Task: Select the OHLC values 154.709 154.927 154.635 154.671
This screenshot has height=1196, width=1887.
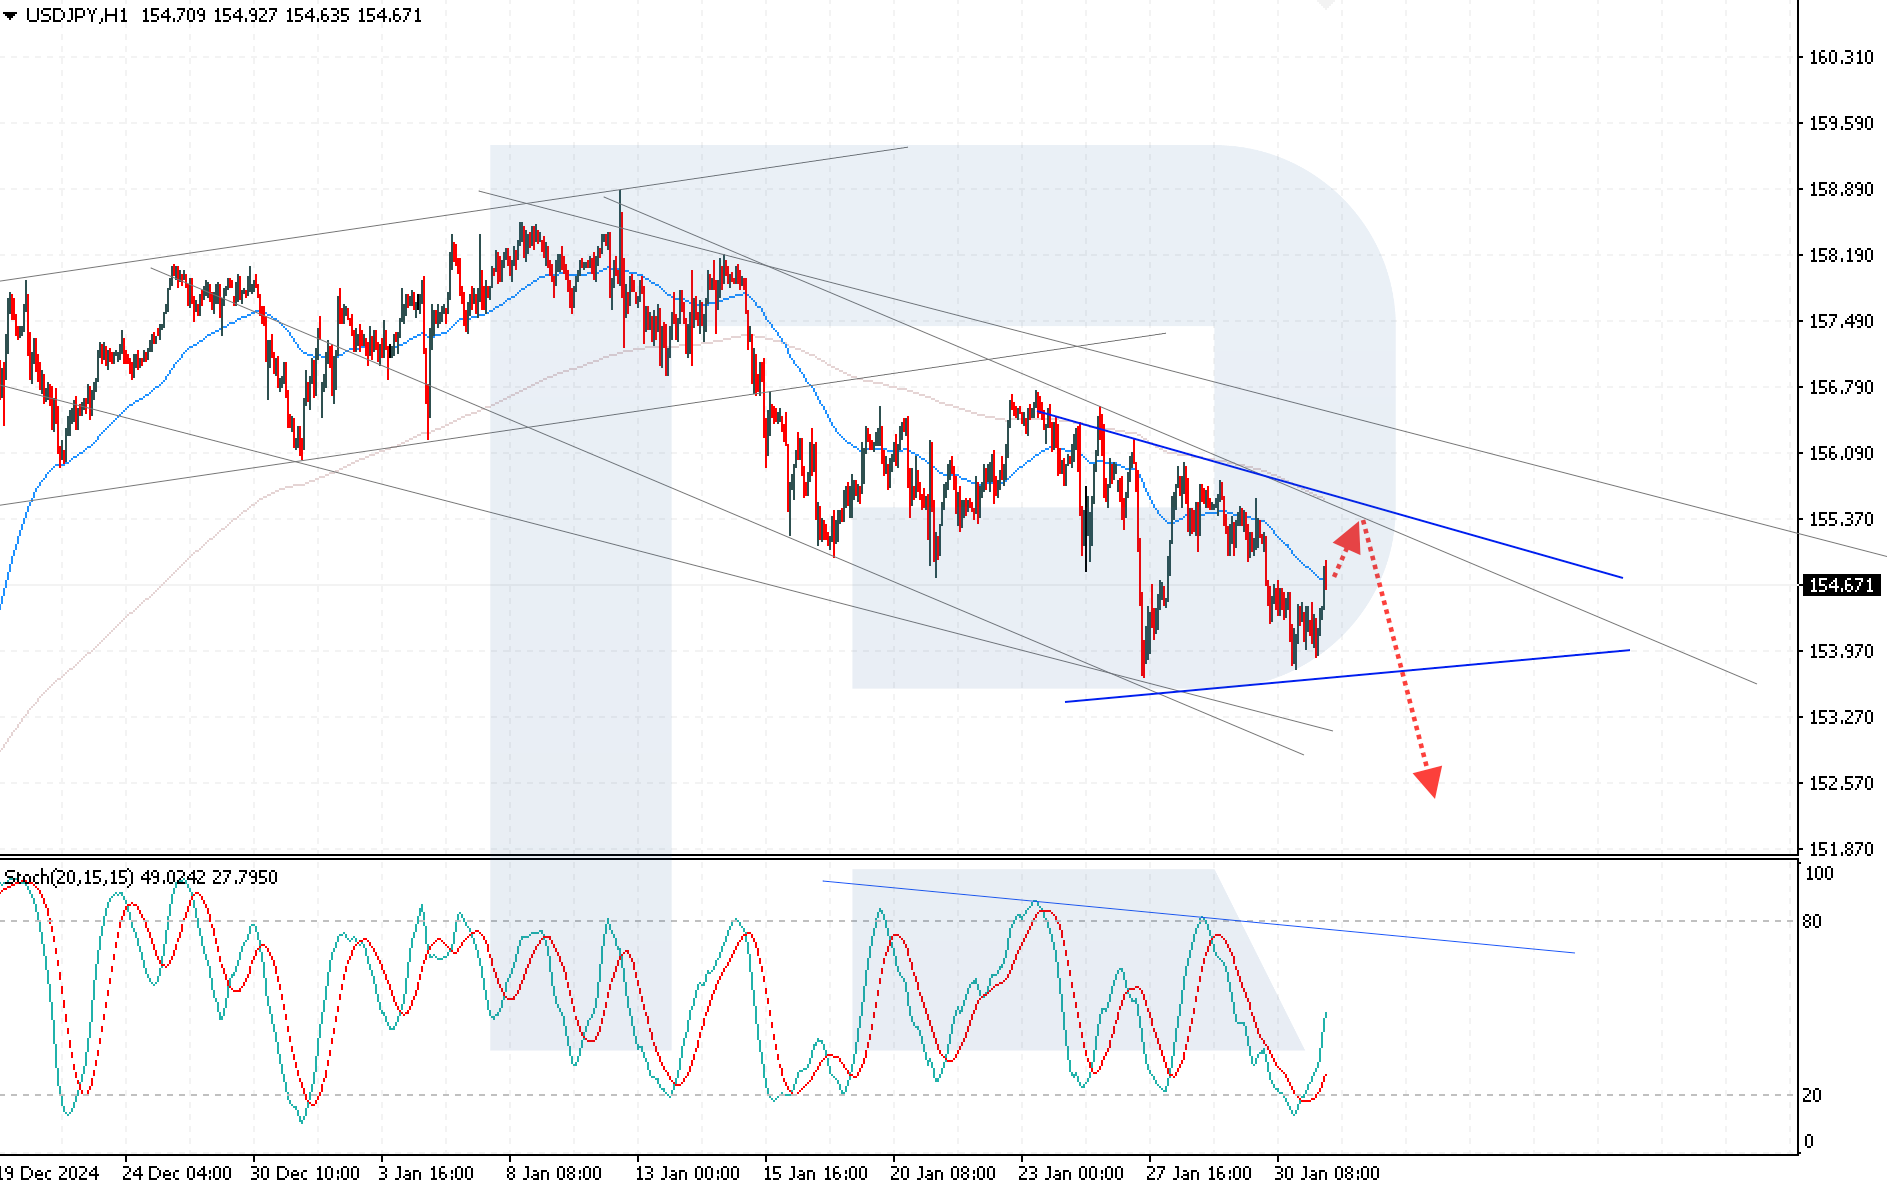Action: (x=281, y=16)
